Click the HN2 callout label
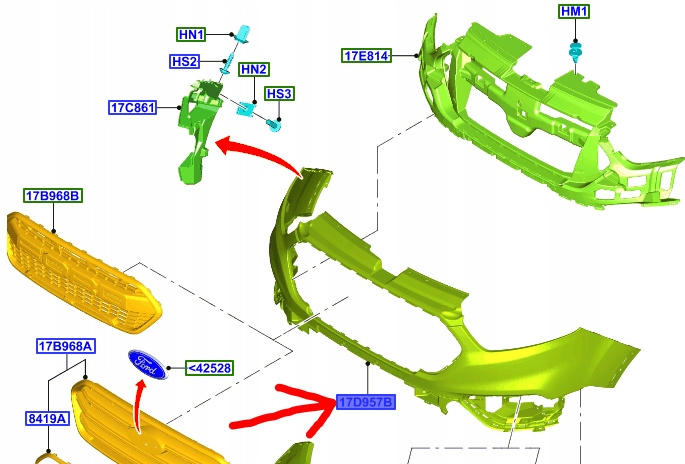The height and width of the screenshot is (464, 685). 254,69
